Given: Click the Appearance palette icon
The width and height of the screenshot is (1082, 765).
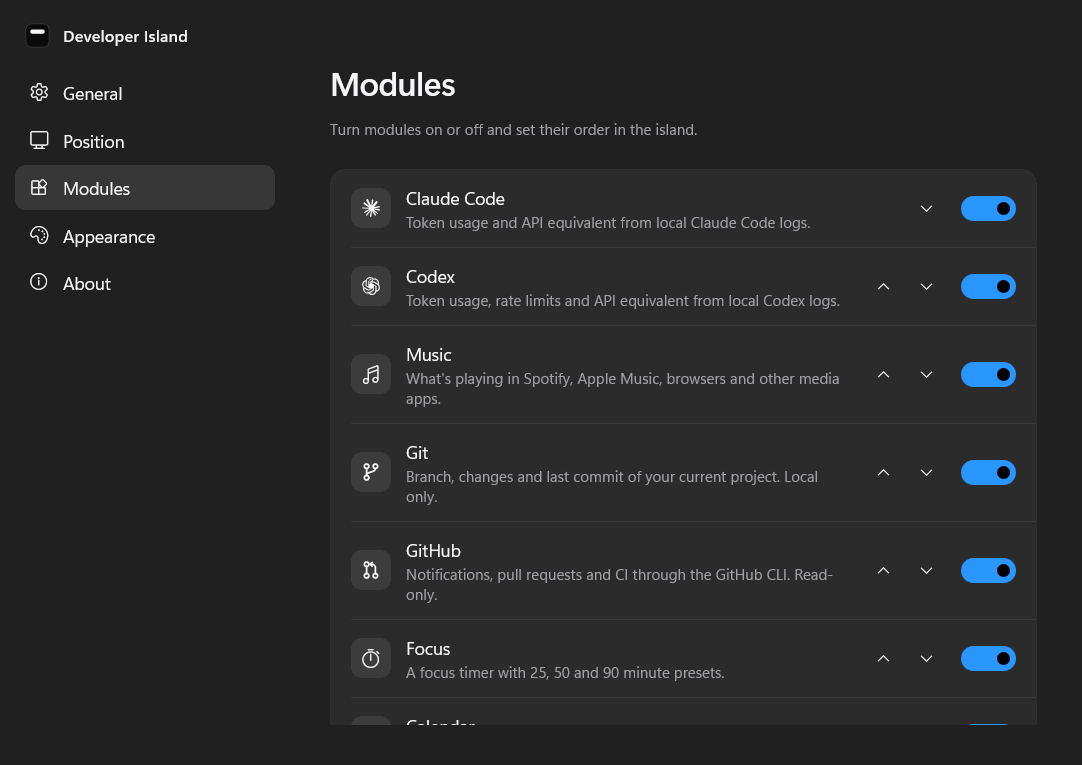Looking at the screenshot, I should (x=39, y=235).
